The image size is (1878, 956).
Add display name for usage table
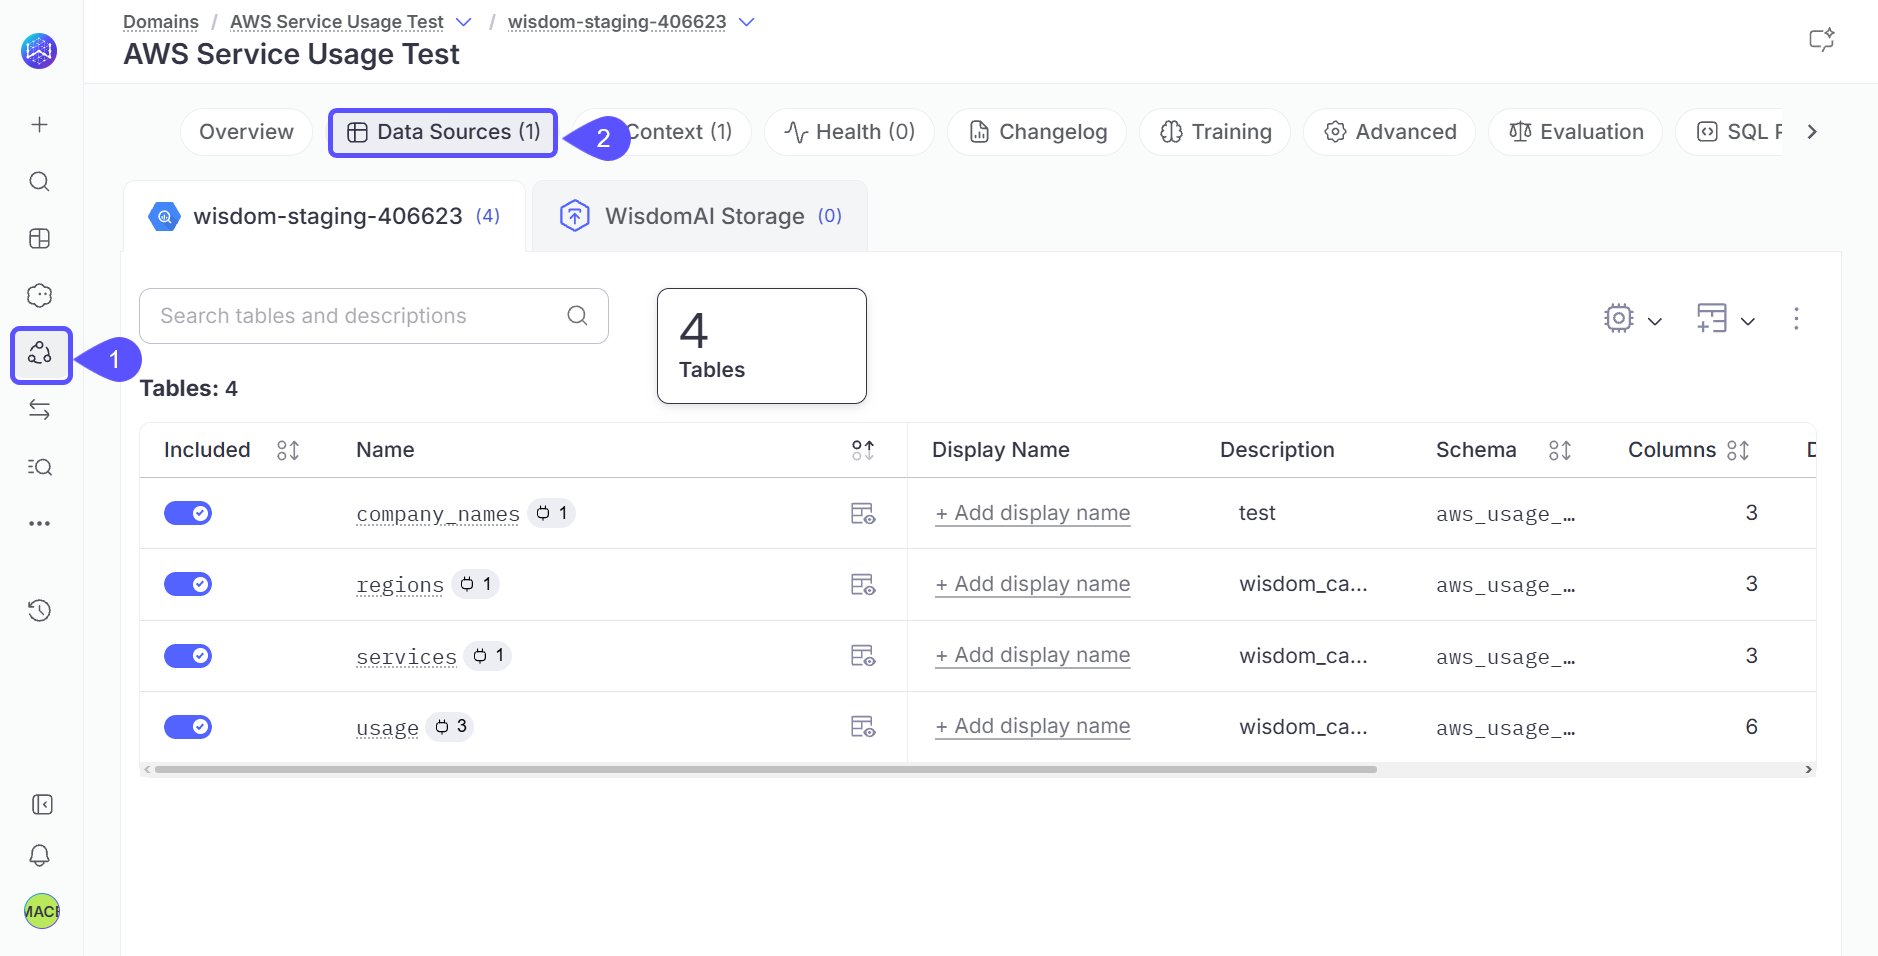tap(1033, 726)
